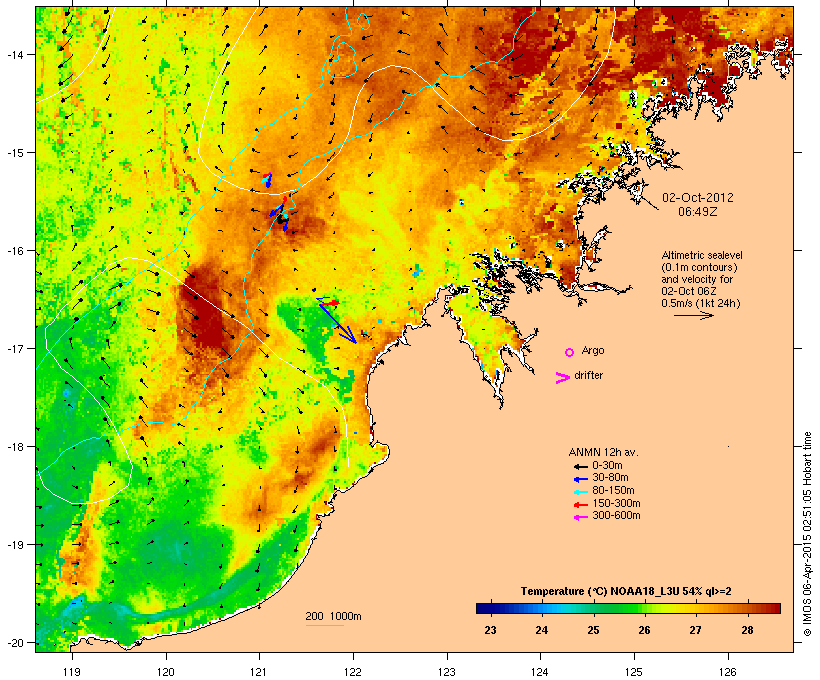Screen dimensions: 820x680
Task: Click the dark red end of the color bar
Action: (x=776, y=608)
